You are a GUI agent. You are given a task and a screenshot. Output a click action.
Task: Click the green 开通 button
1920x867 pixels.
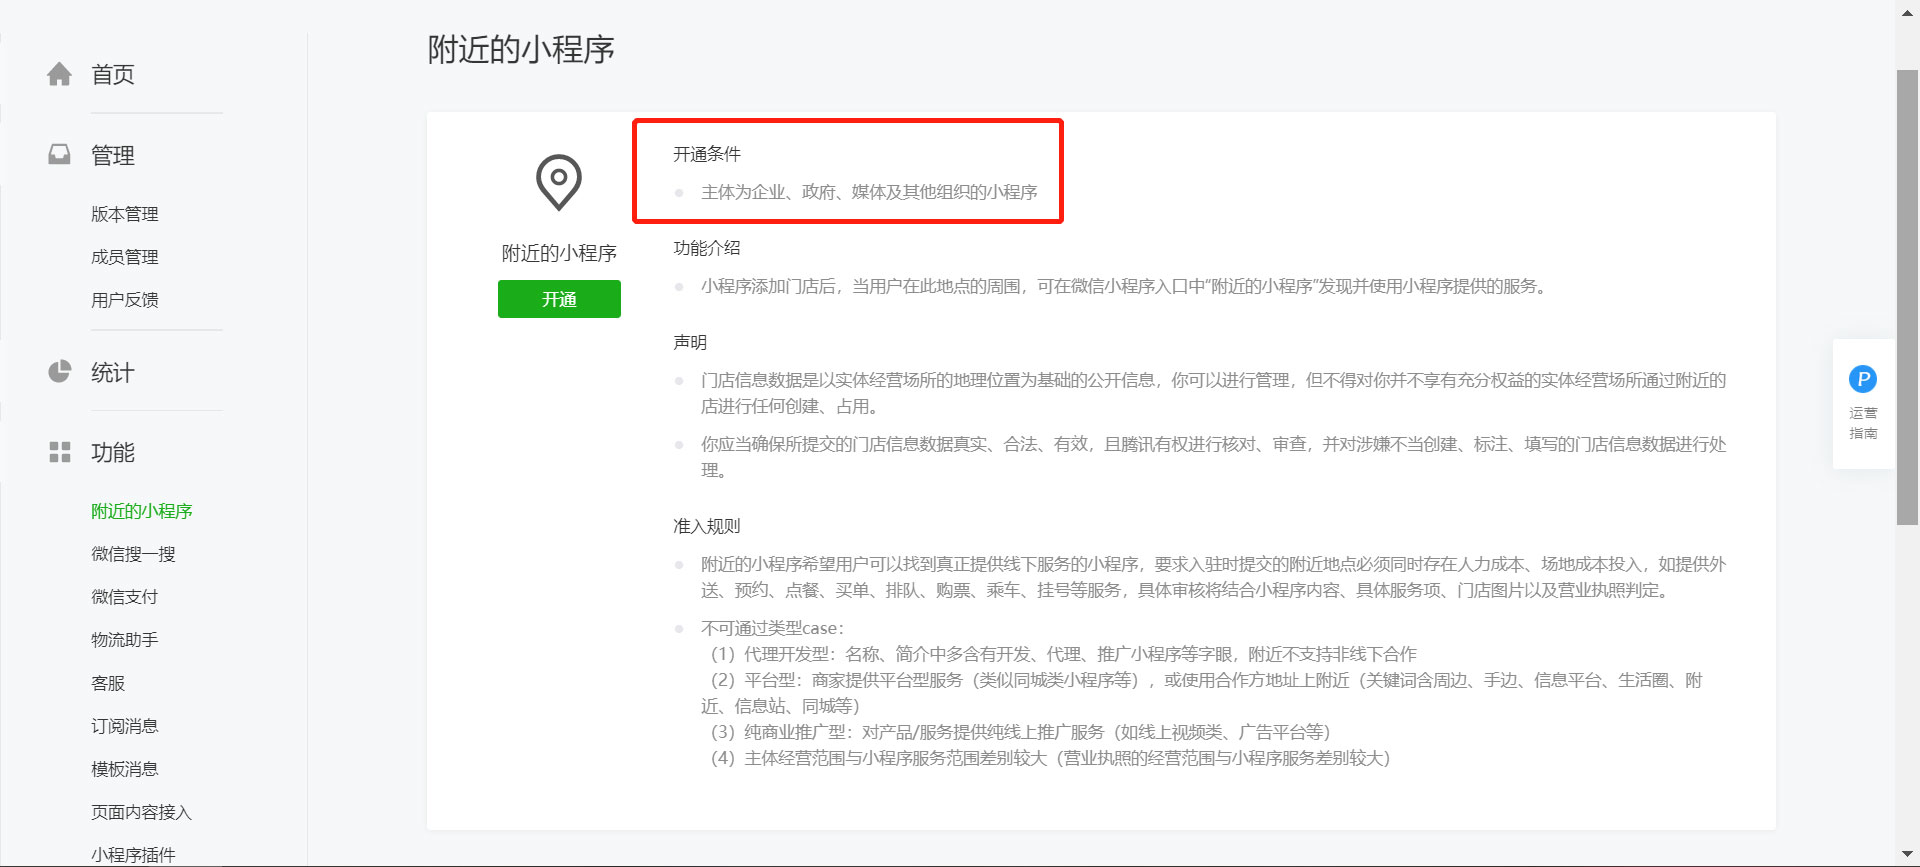click(559, 299)
